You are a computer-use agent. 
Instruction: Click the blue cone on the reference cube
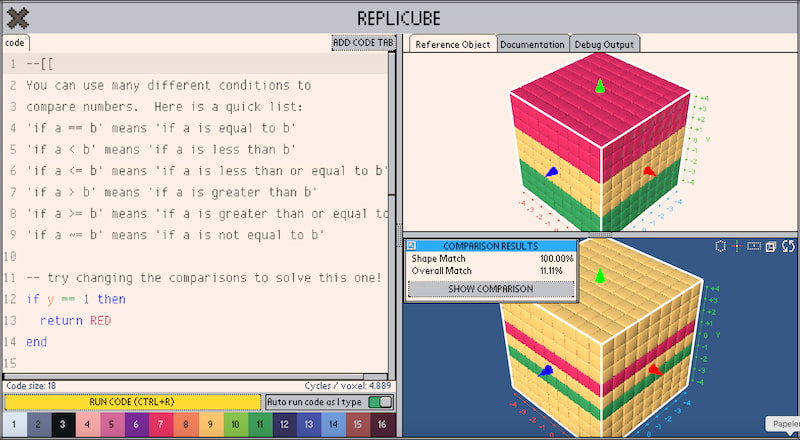coord(551,173)
